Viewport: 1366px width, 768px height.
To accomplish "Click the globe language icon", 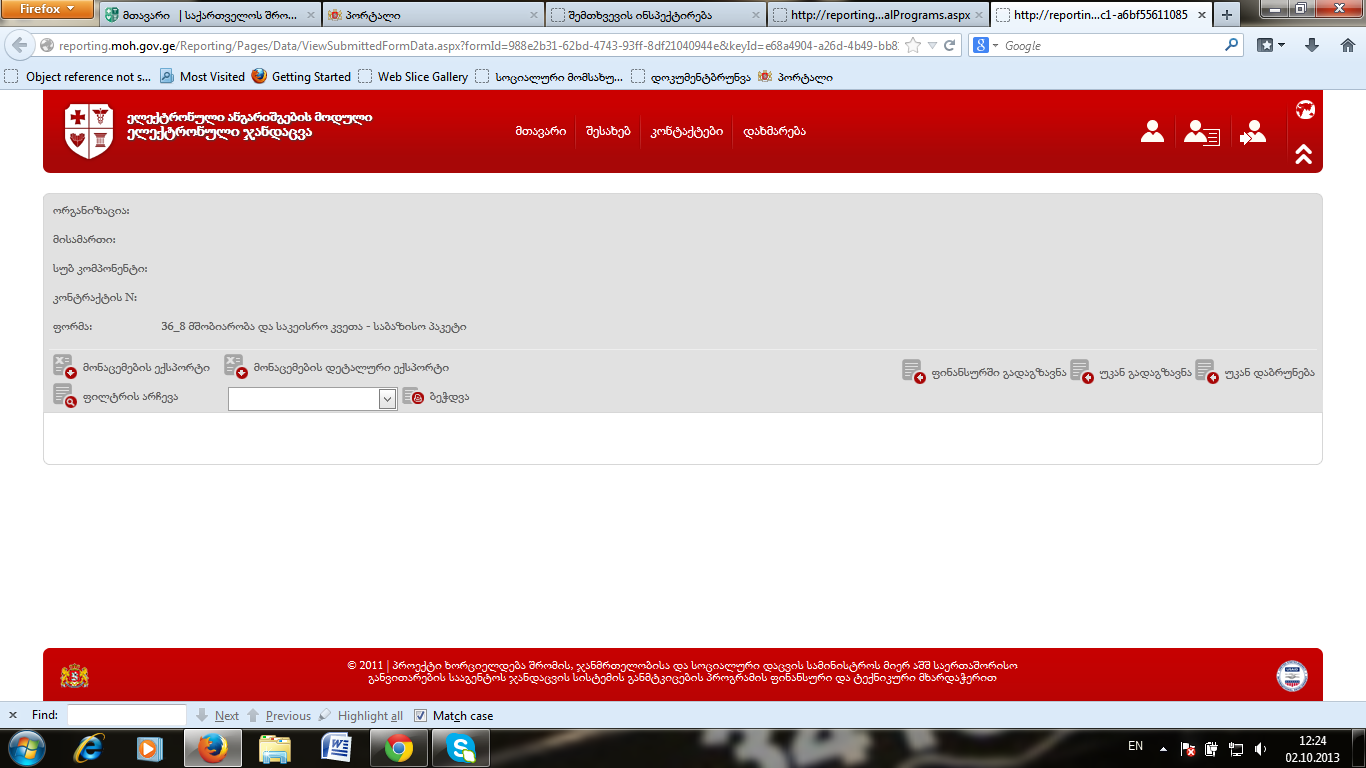I will click(x=1304, y=110).
